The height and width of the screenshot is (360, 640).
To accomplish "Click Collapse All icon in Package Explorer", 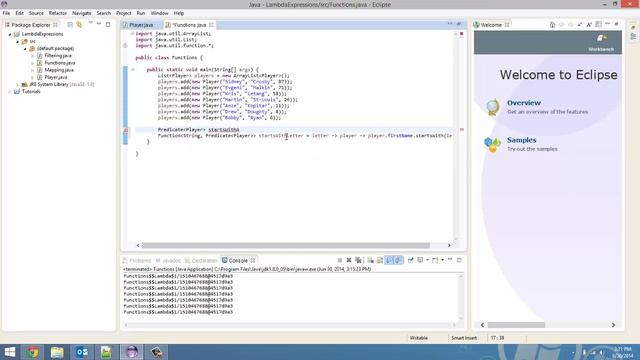I will (70, 24).
